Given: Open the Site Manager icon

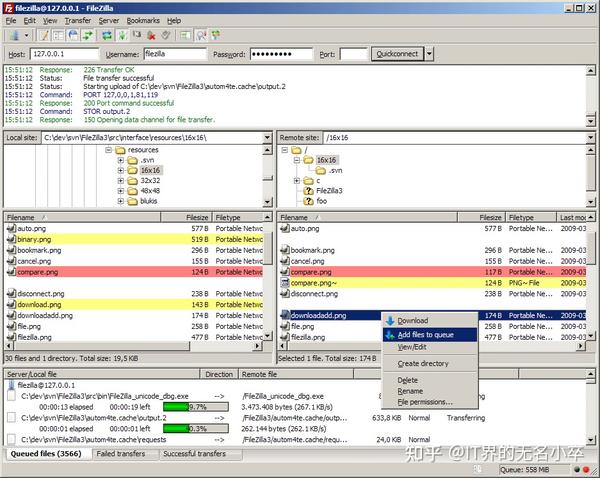Looking at the screenshot, I should click(x=15, y=36).
